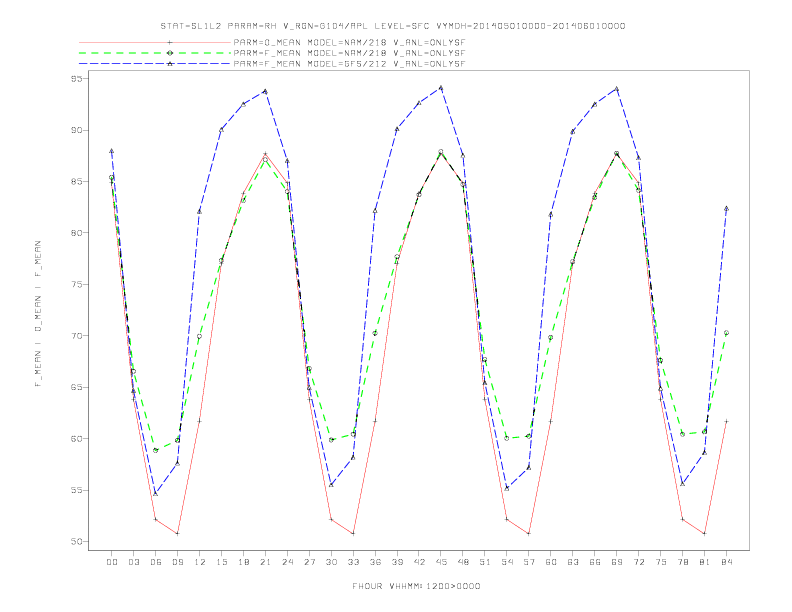Screen dimensions: 792x612
Task: Click red solid line sample in legend
Action: [155, 42]
